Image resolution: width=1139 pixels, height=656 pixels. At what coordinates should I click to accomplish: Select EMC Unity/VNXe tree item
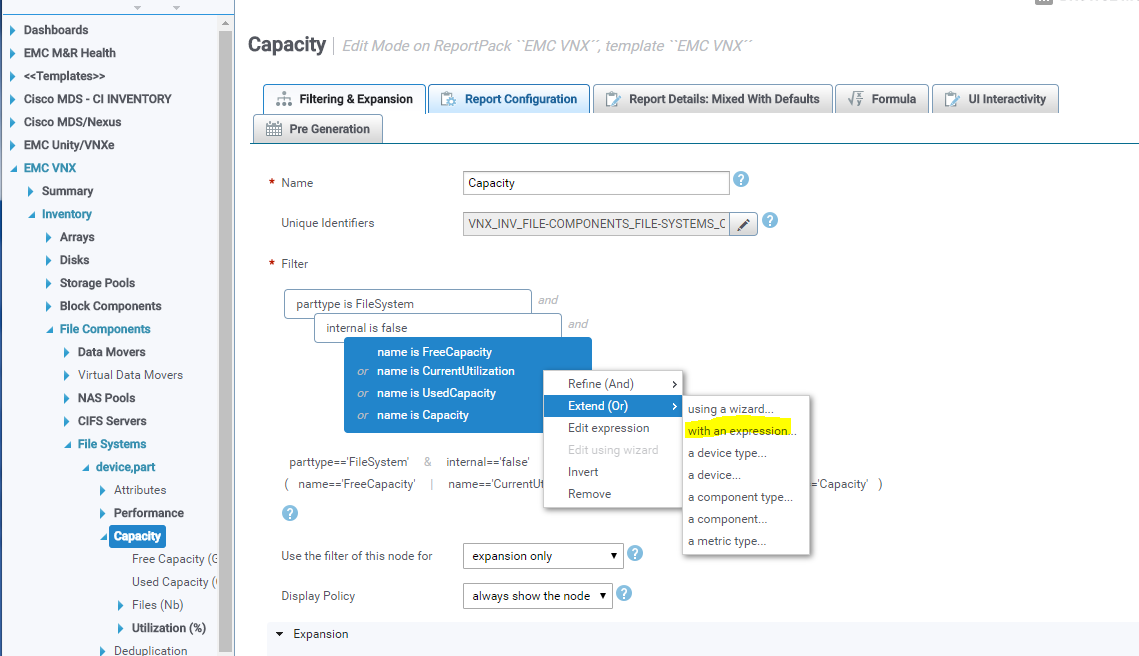tap(69, 145)
